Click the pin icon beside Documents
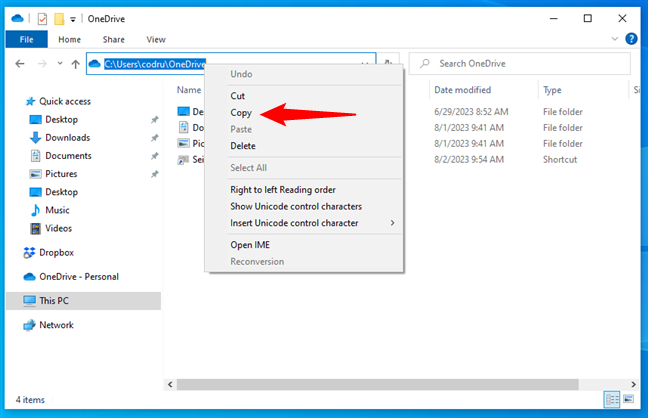 [155, 156]
